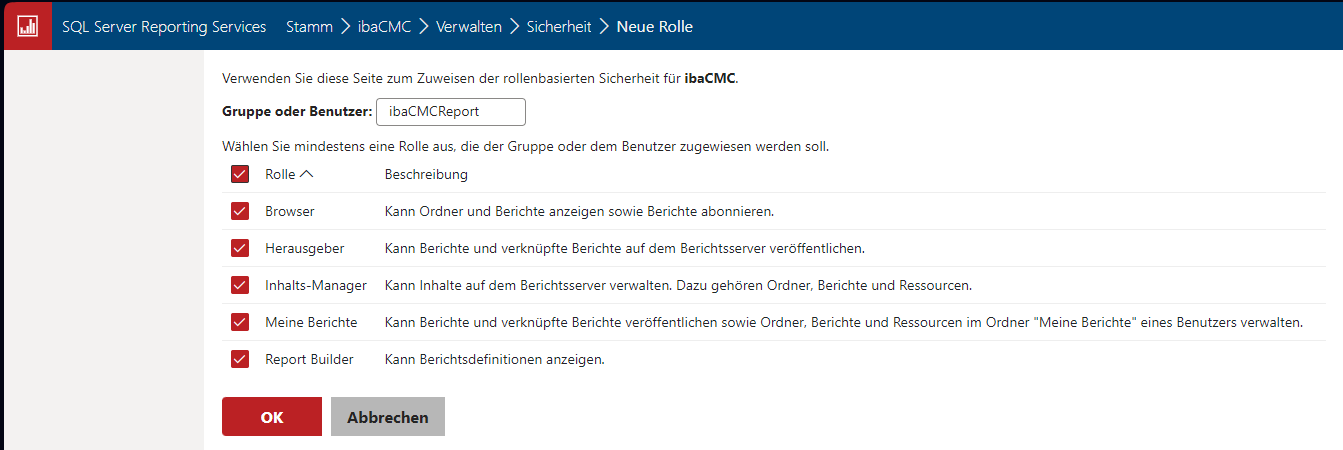Viewport: 1343px width, 450px height.
Task: Toggle the select-all roles checkbox
Action: point(240,174)
